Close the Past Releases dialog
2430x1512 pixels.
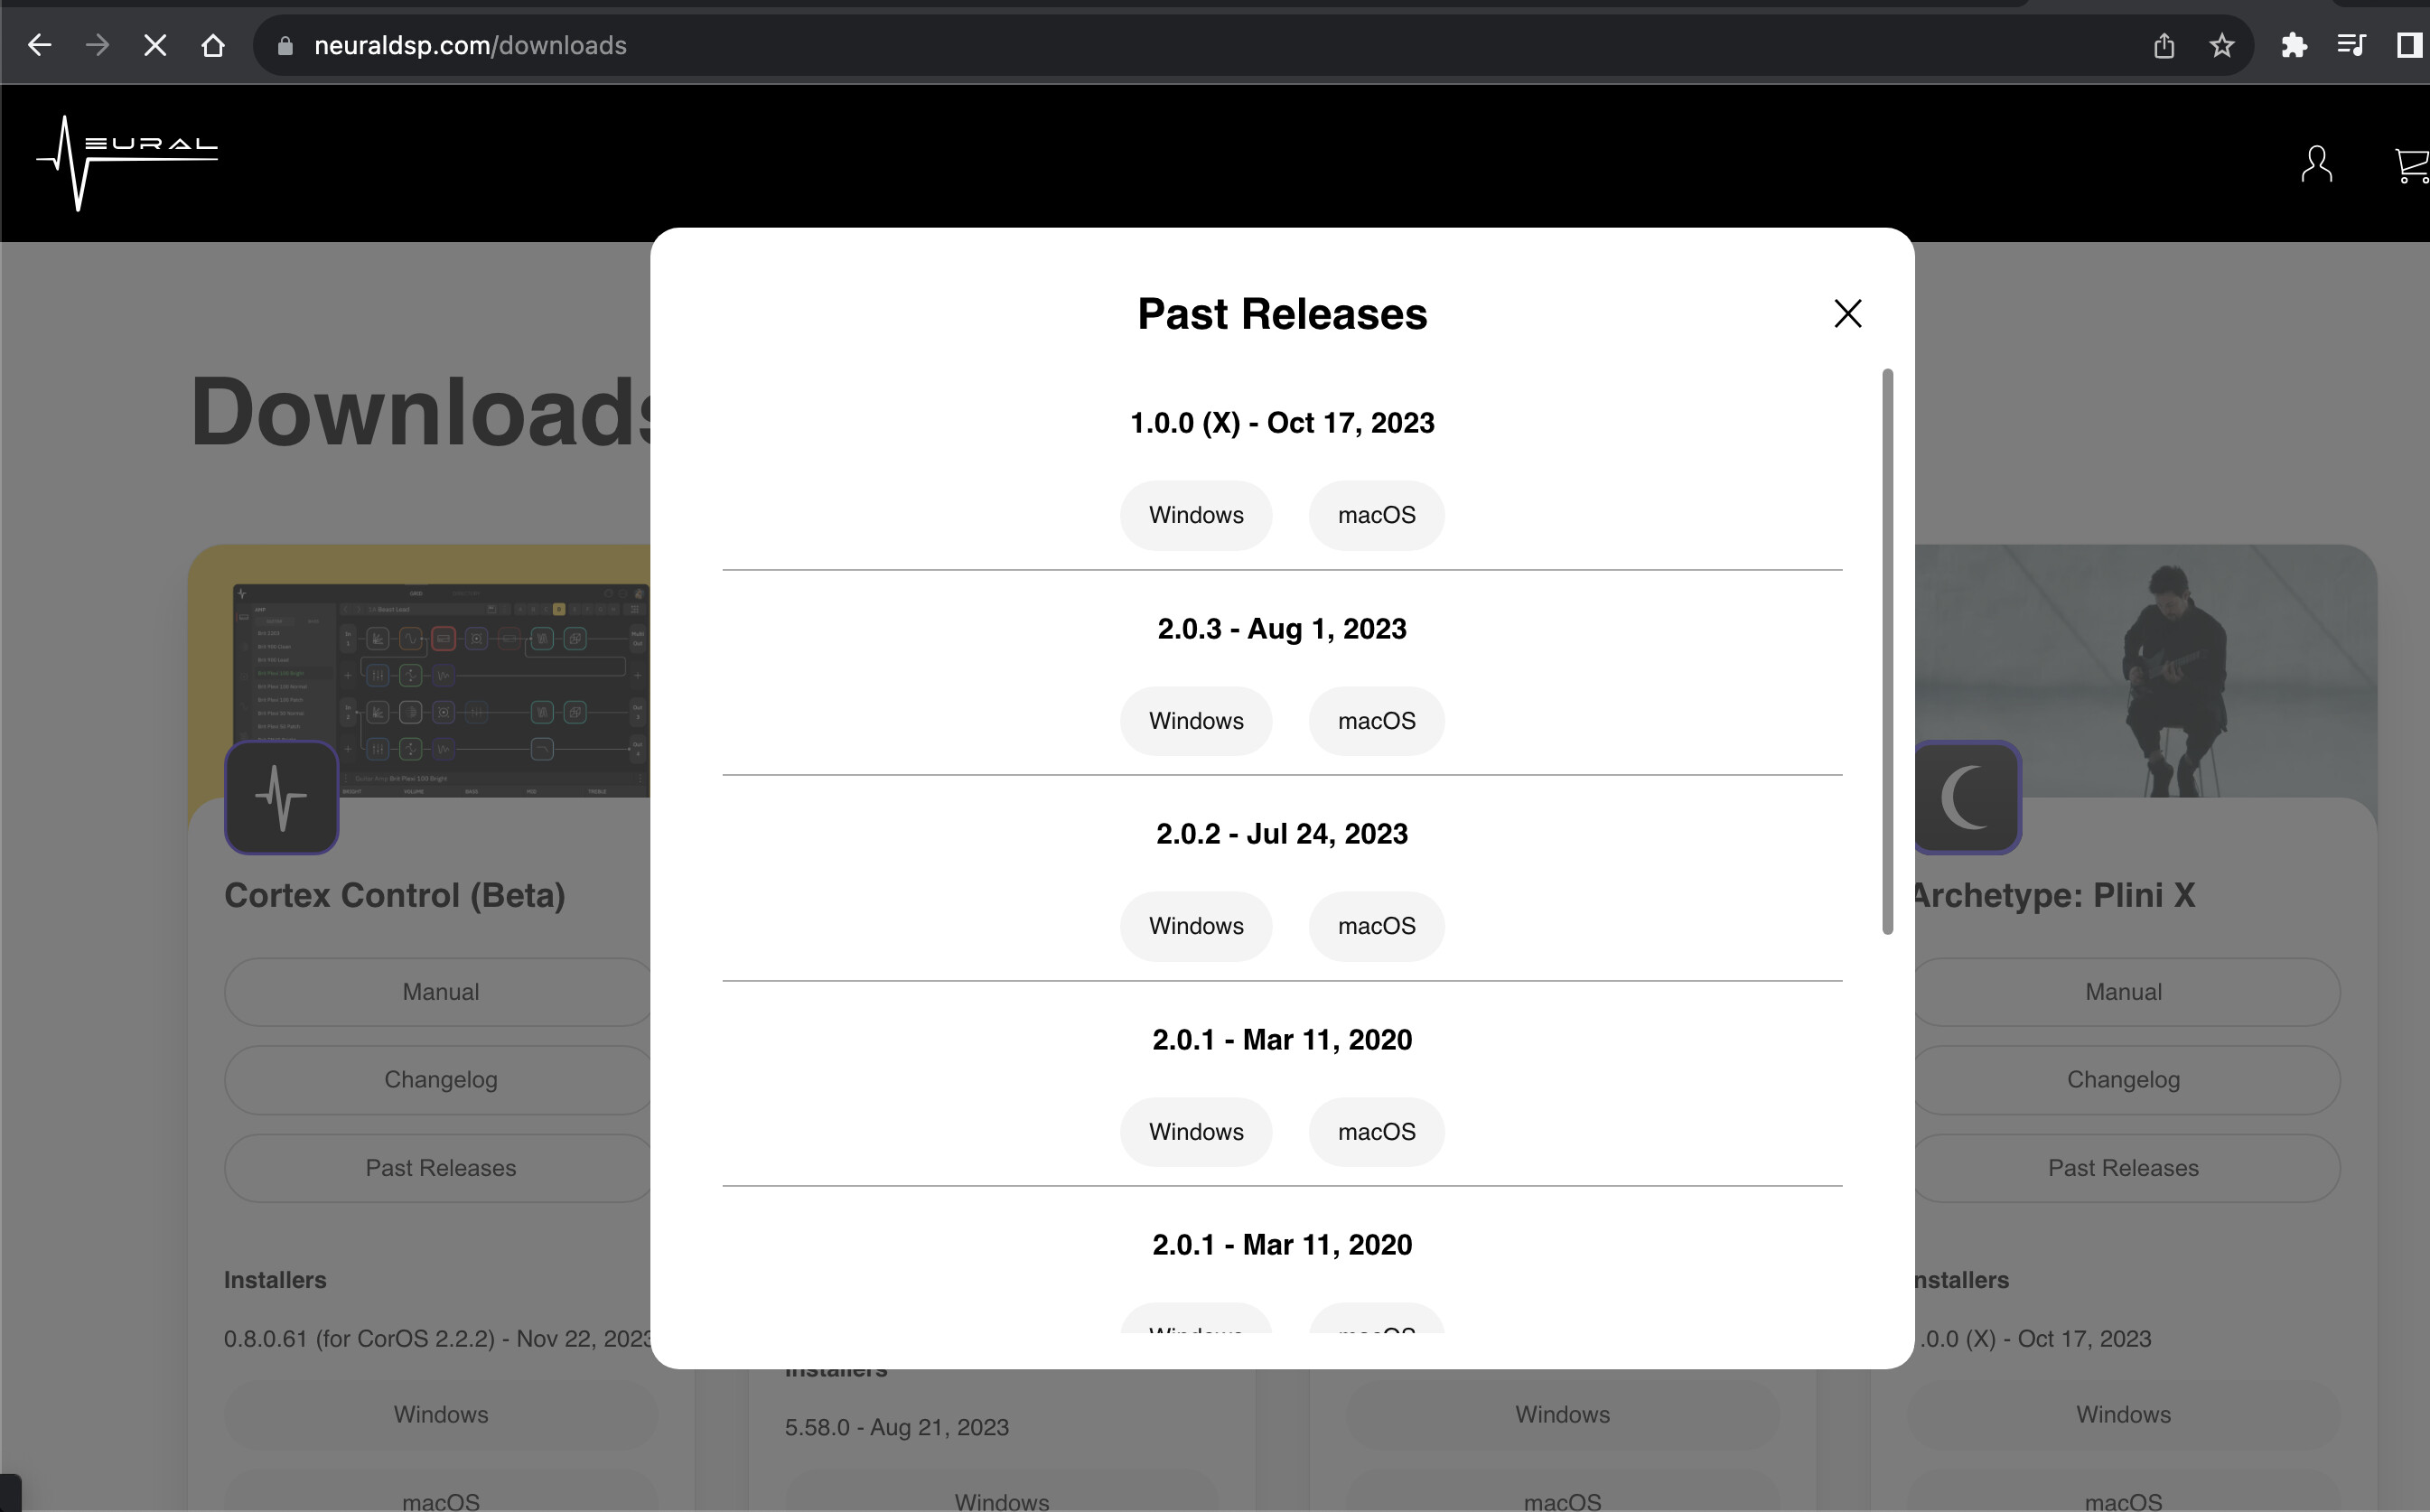point(1847,314)
